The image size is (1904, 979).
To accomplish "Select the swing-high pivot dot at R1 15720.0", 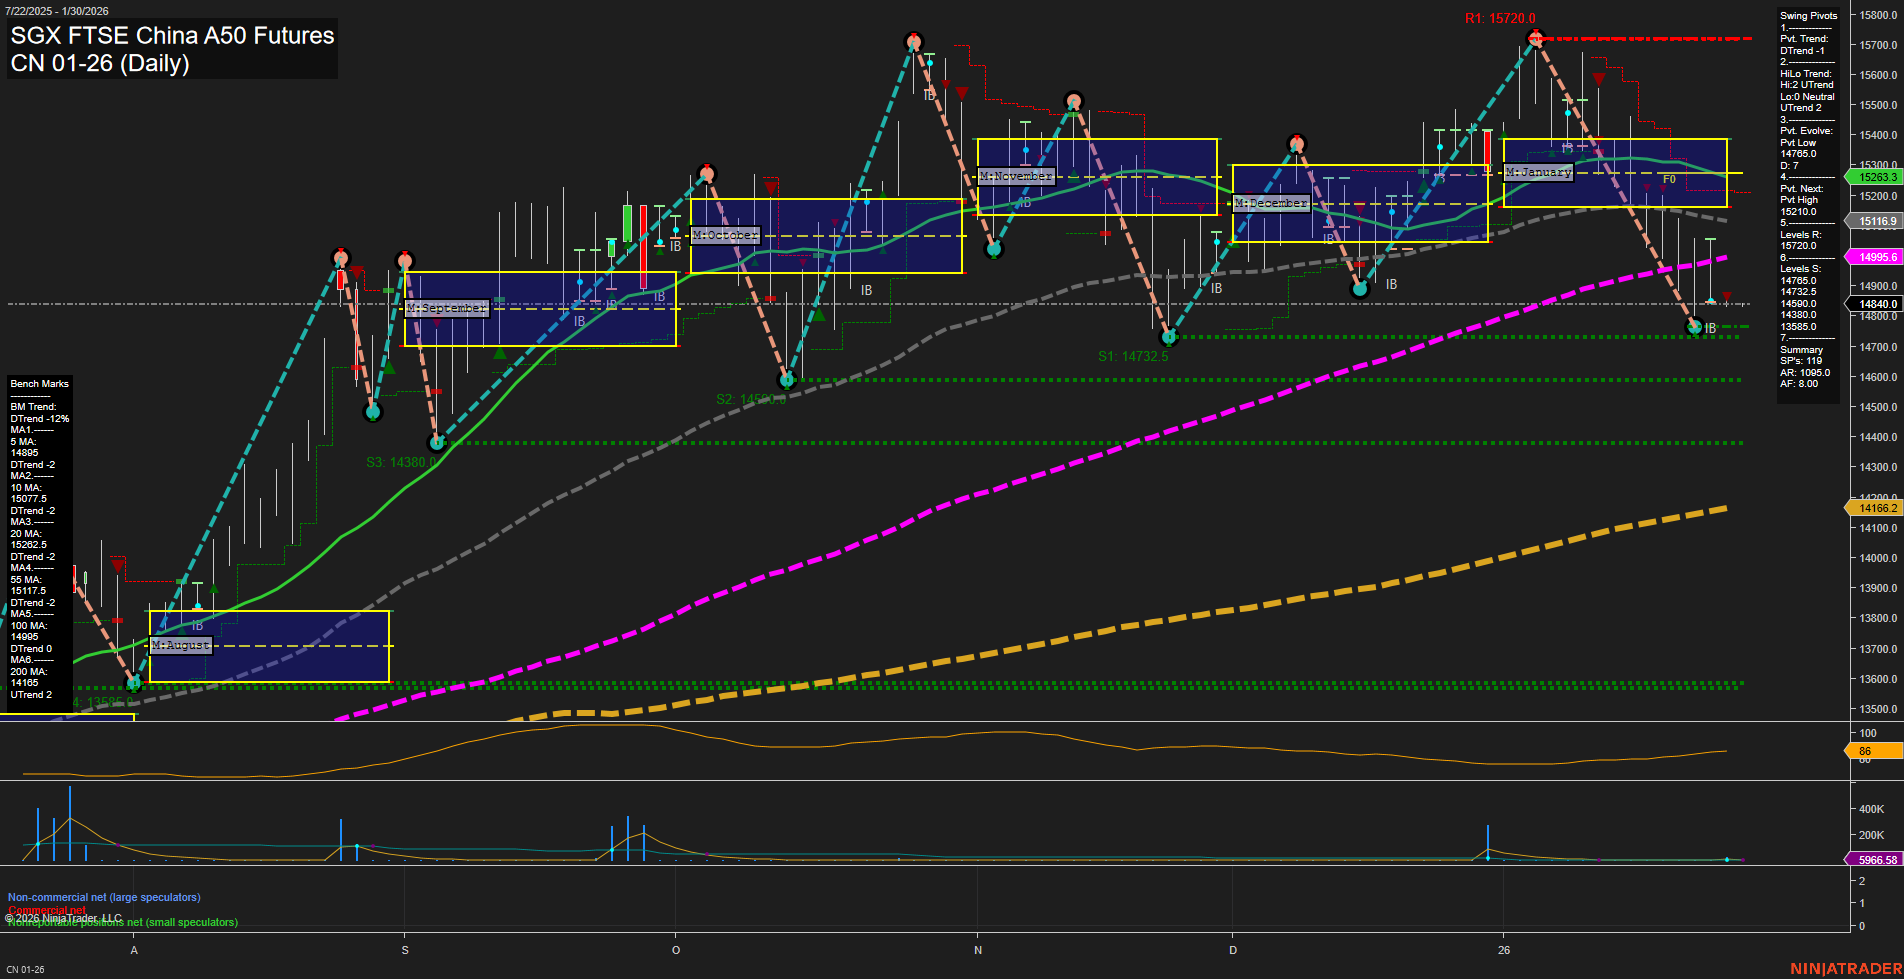I will click(x=1536, y=39).
